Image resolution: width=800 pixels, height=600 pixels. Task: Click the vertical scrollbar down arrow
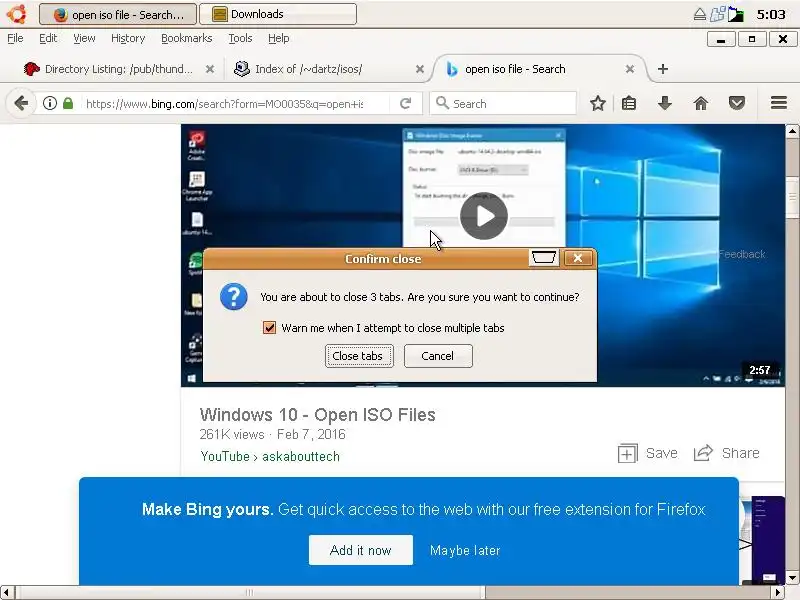[x=792, y=578]
